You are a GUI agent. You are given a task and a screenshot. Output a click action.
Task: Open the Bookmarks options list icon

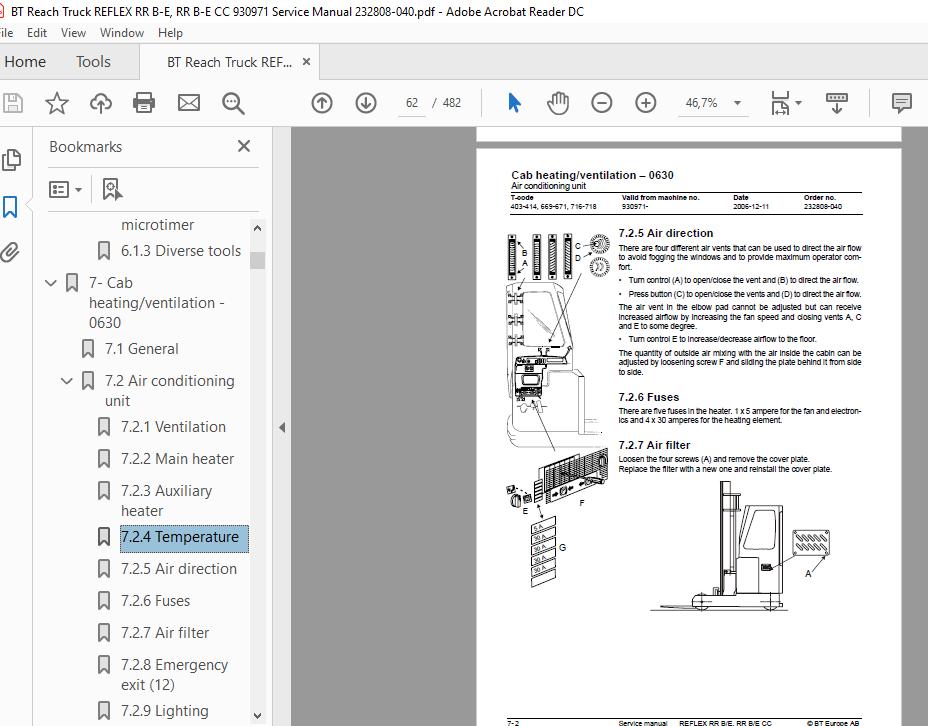(59, 189)
